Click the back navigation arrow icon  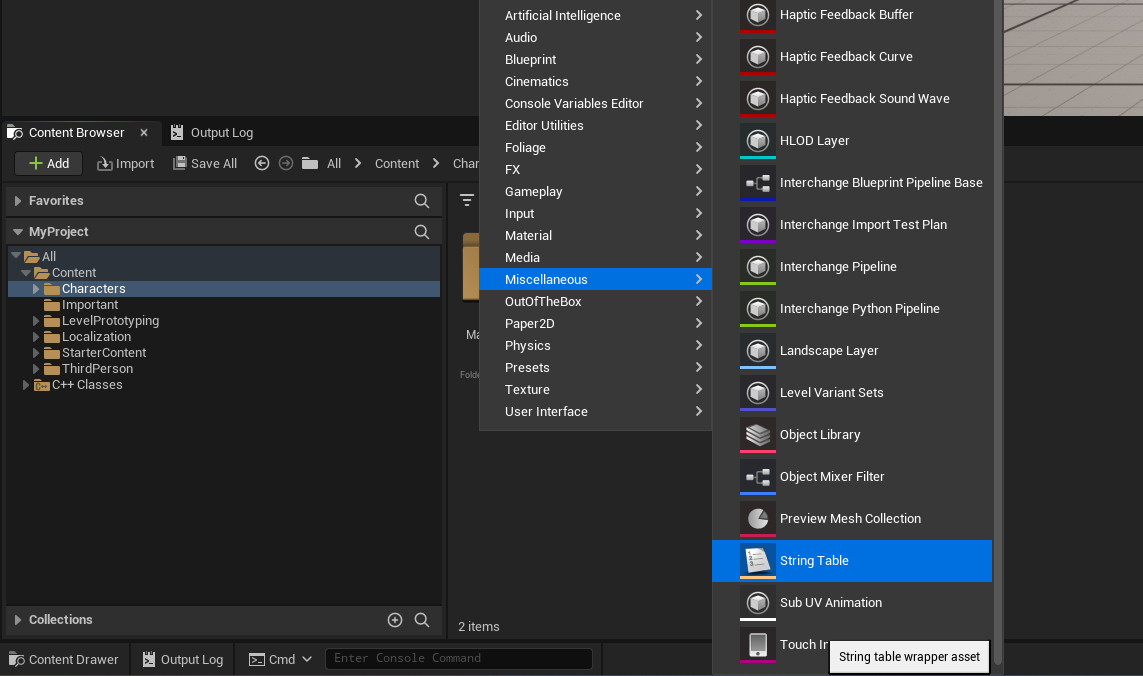click(x=262, y=163)
